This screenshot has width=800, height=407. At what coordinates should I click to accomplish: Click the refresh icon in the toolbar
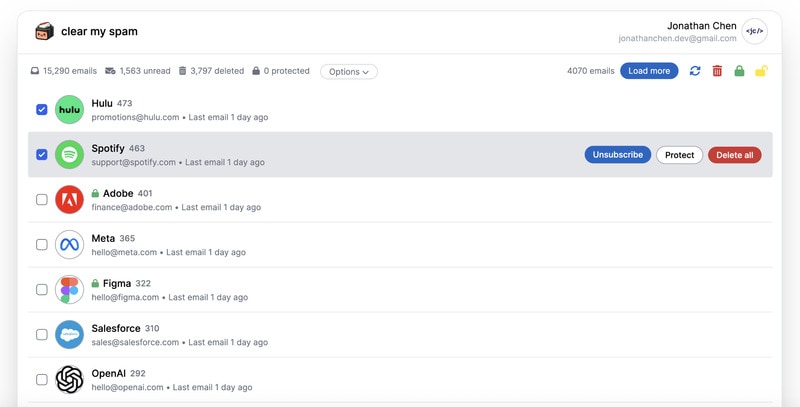[695, 71]
